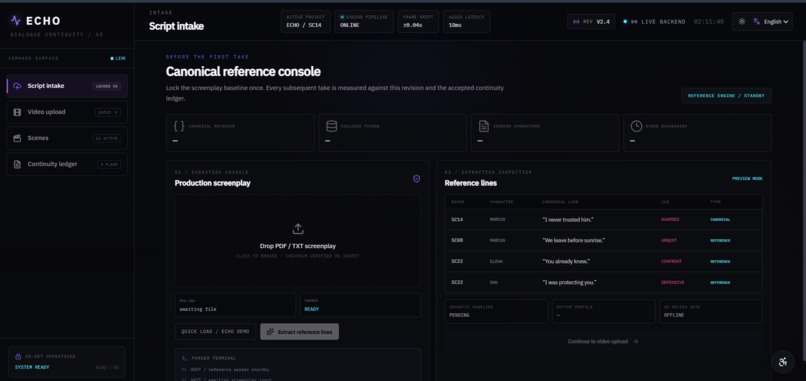Image resolution: width=806 pixels, height=381 pixels.
Task: Open the accessibility wheelchair button
Action: coord(783,362)
